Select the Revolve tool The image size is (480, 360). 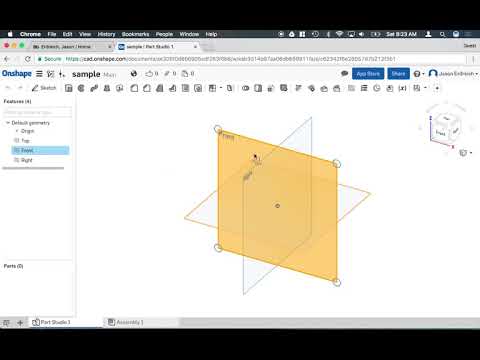(81, 88)
